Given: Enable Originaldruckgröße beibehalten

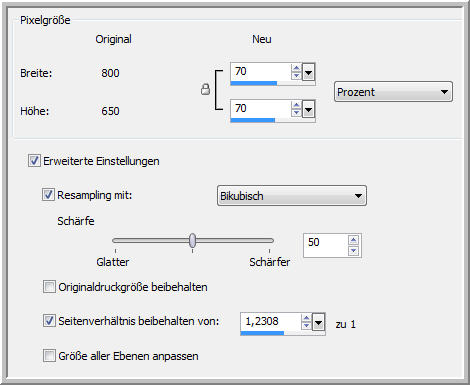Looking at the screenshot, I should pos(49,287).
